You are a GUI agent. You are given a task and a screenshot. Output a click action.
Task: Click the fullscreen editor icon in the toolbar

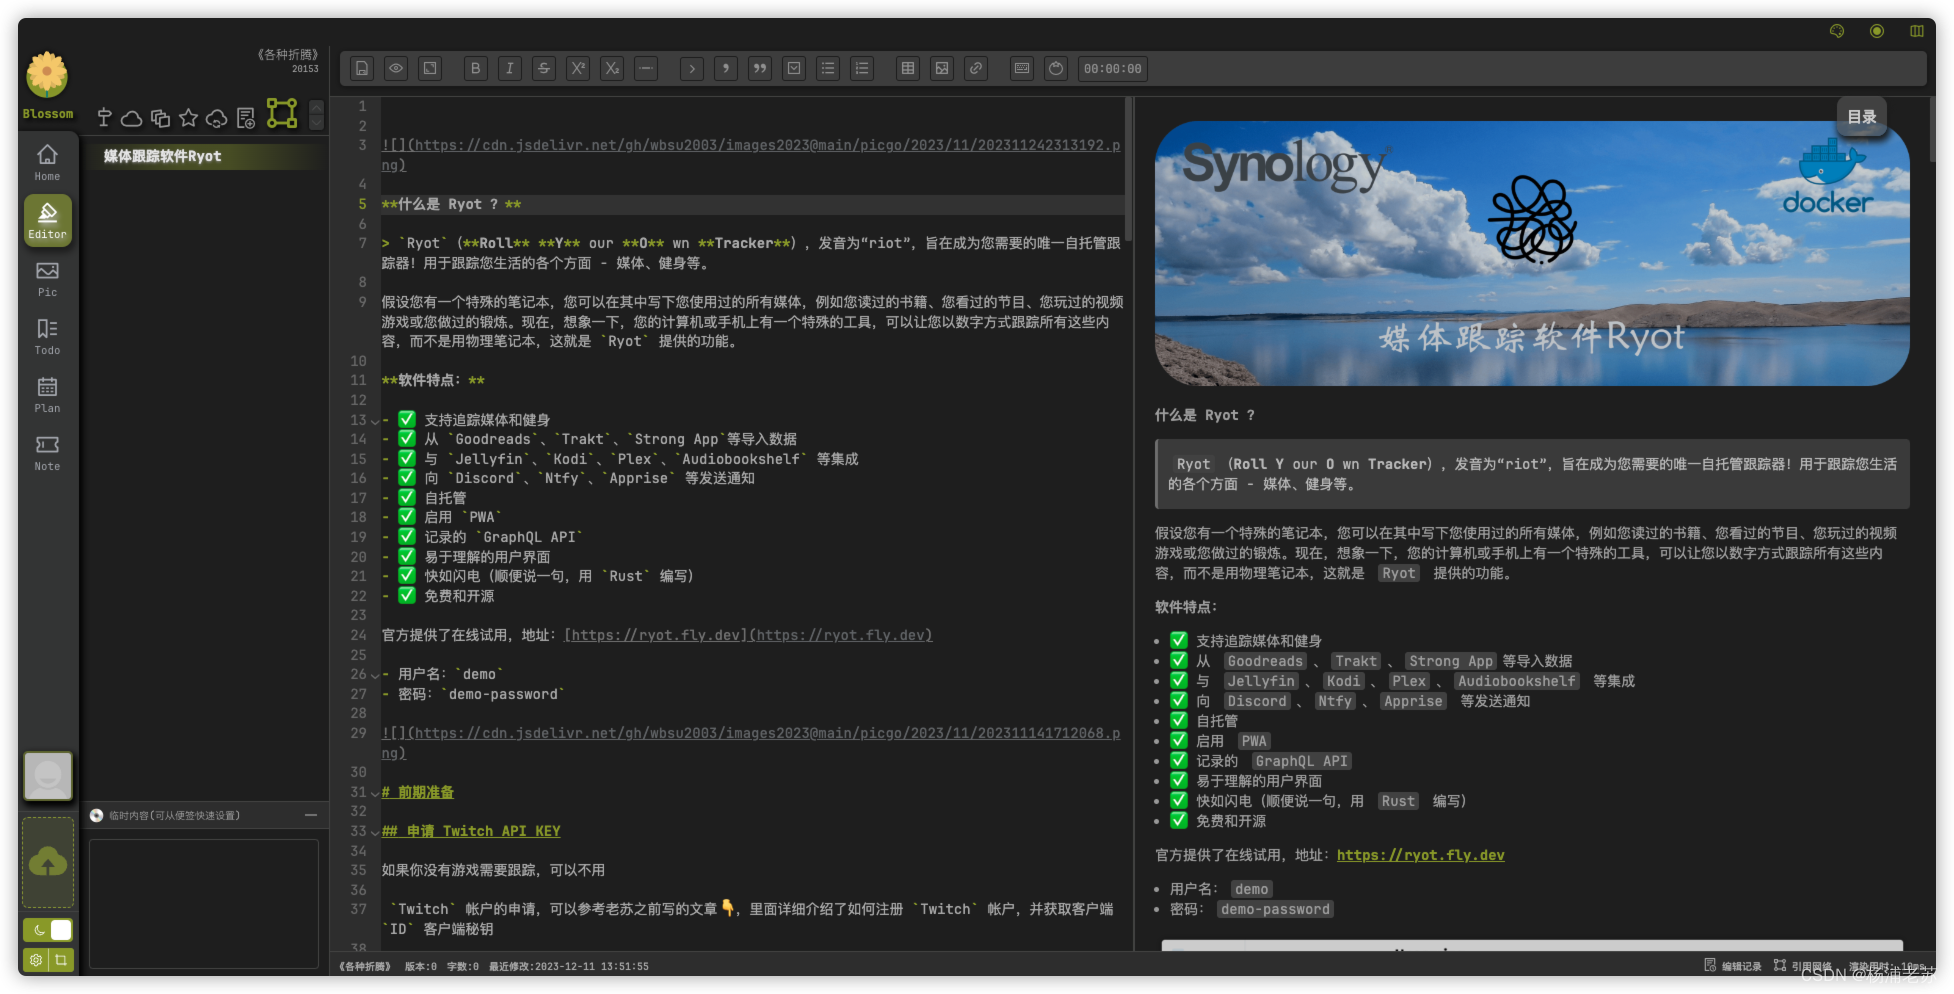[430, 69]
